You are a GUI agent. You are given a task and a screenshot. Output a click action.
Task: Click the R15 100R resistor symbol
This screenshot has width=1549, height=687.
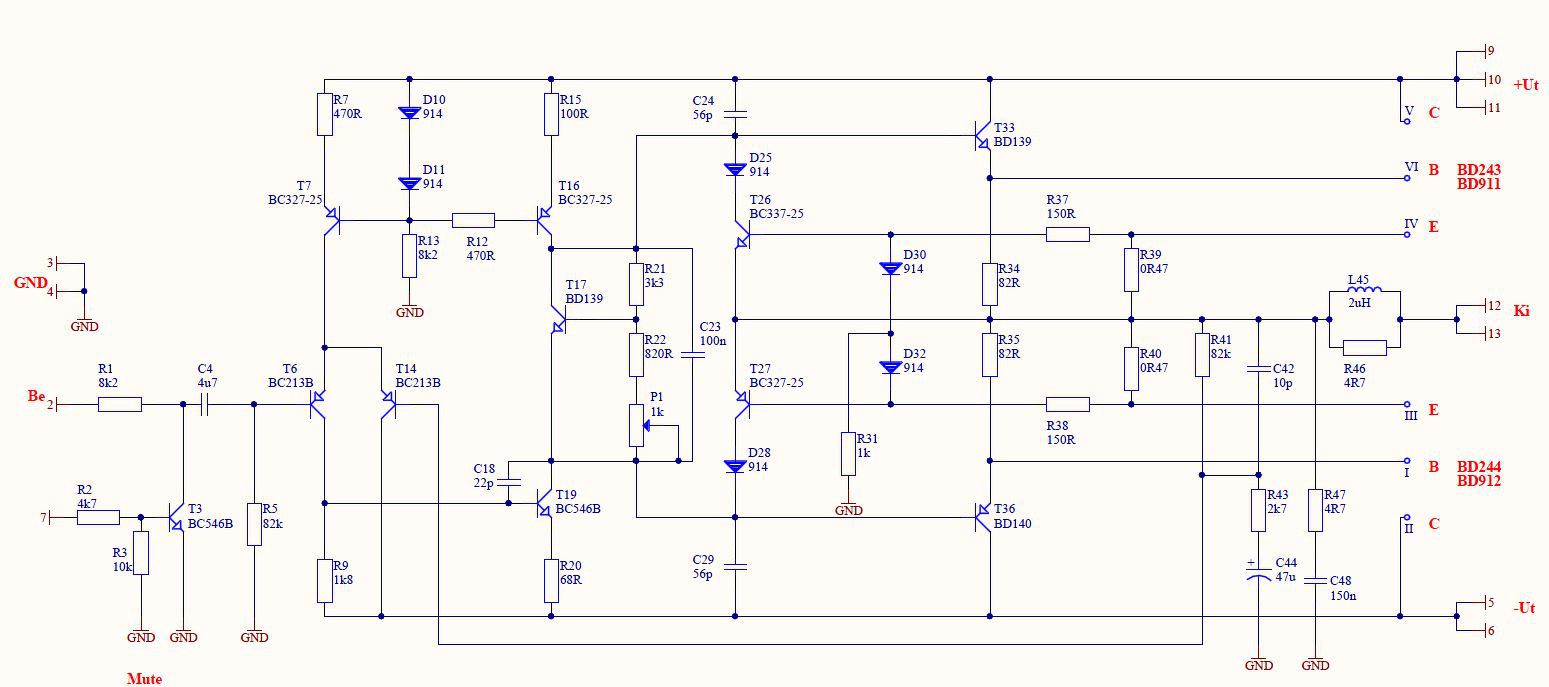(550, 114)
